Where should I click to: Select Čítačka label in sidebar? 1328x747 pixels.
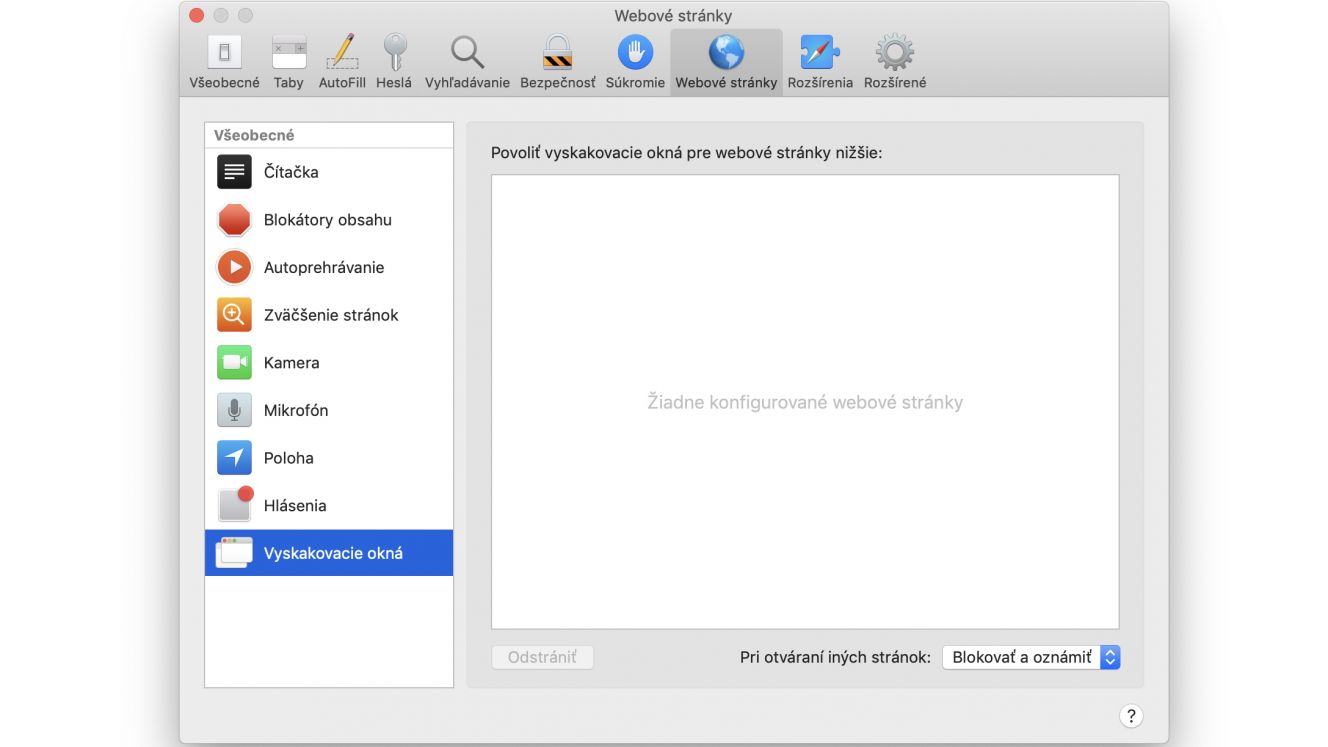click(291, 172)
